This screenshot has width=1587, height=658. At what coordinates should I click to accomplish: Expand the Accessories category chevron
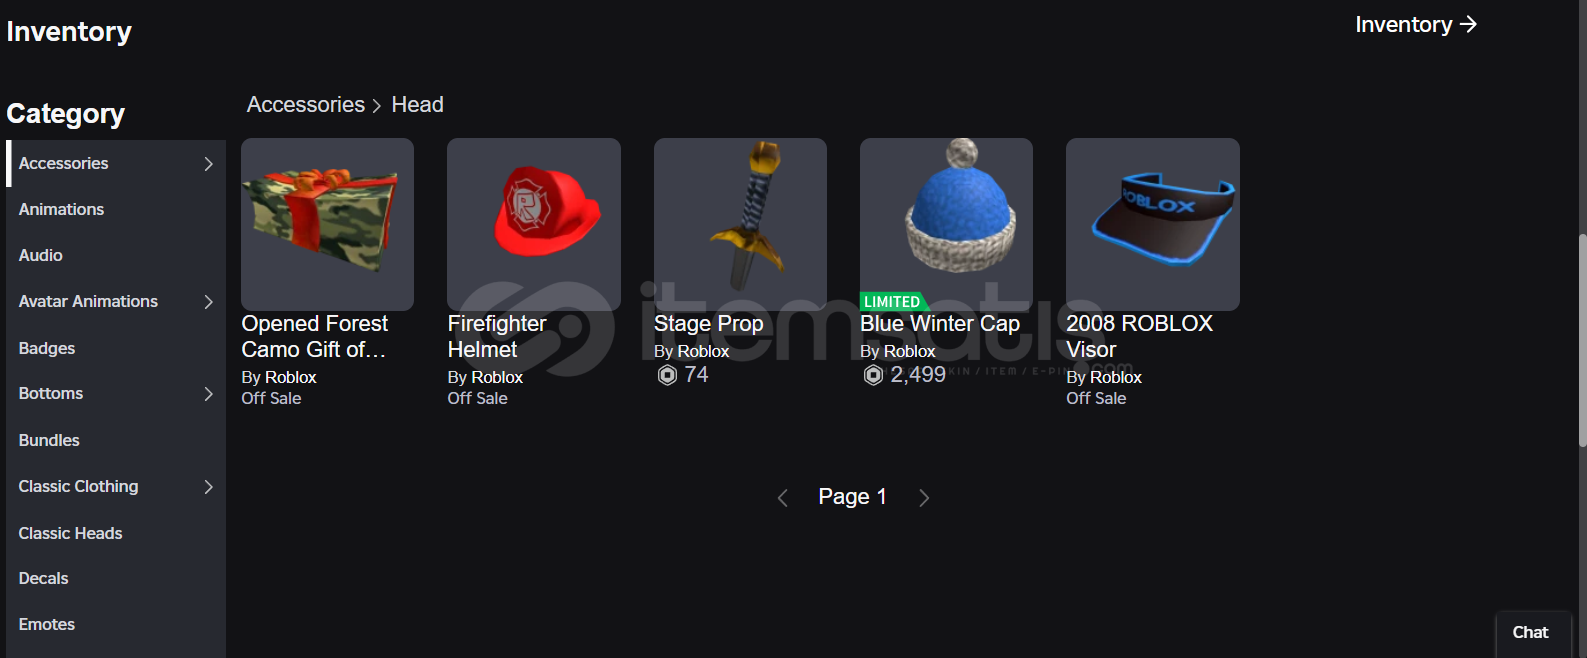click(x=208, y=164)
